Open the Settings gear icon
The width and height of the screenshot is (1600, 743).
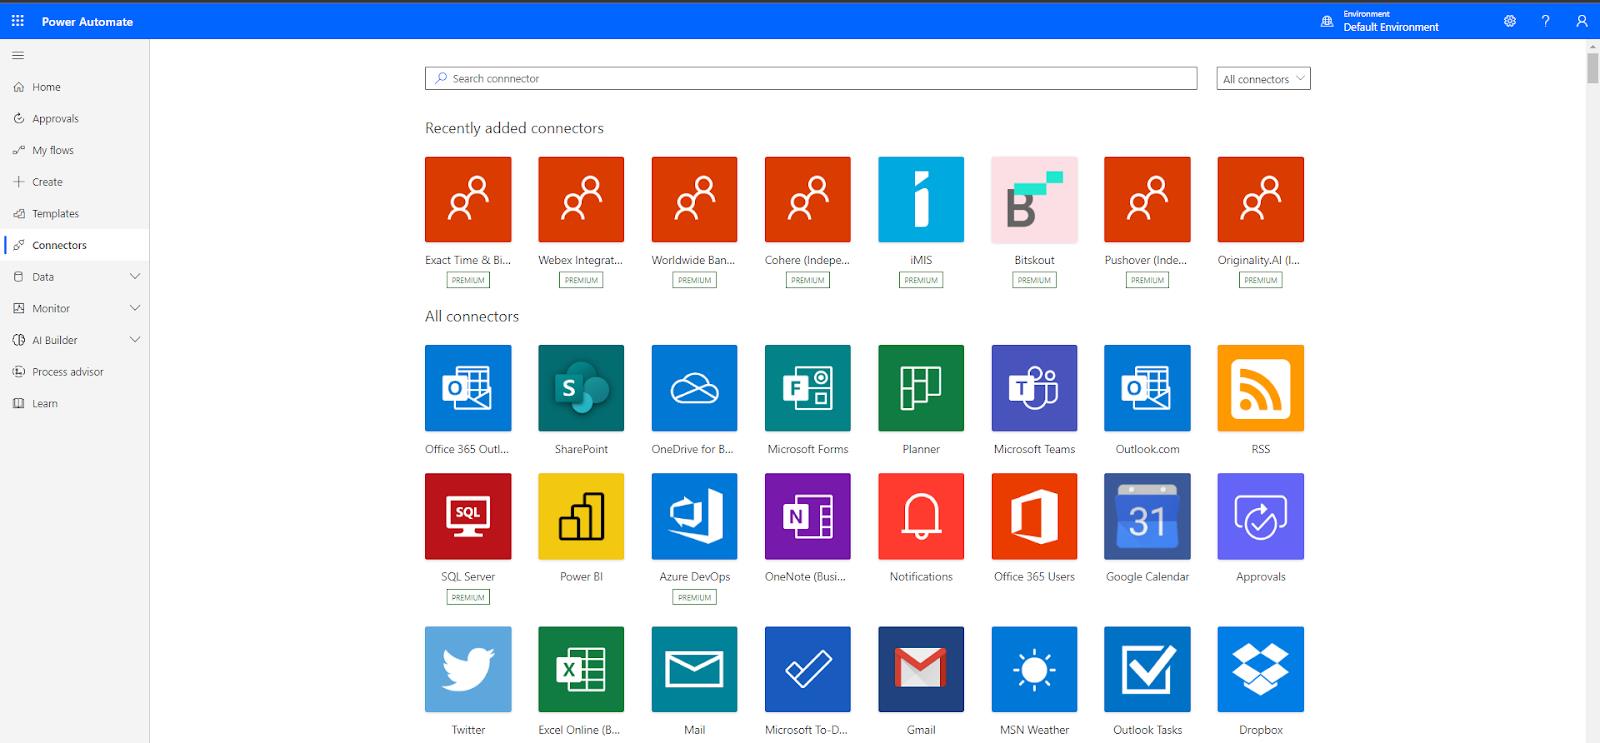(1510, 21)
